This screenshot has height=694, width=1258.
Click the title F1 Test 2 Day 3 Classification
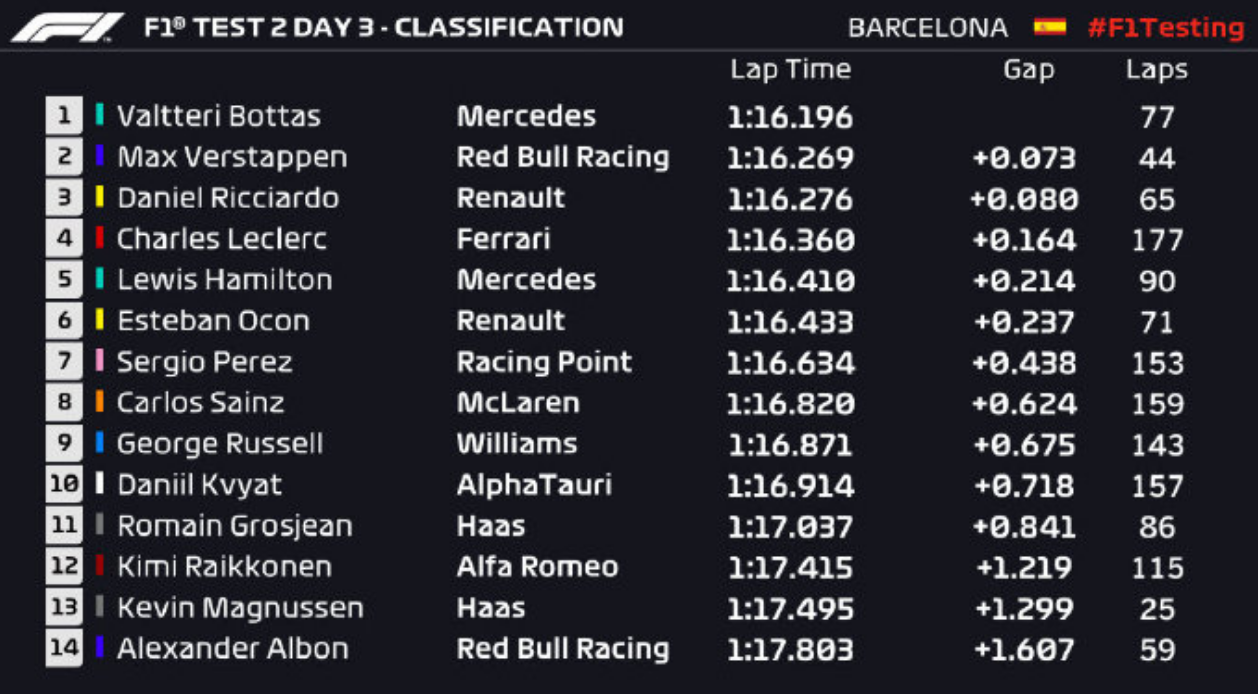click(x=384, y=27)
